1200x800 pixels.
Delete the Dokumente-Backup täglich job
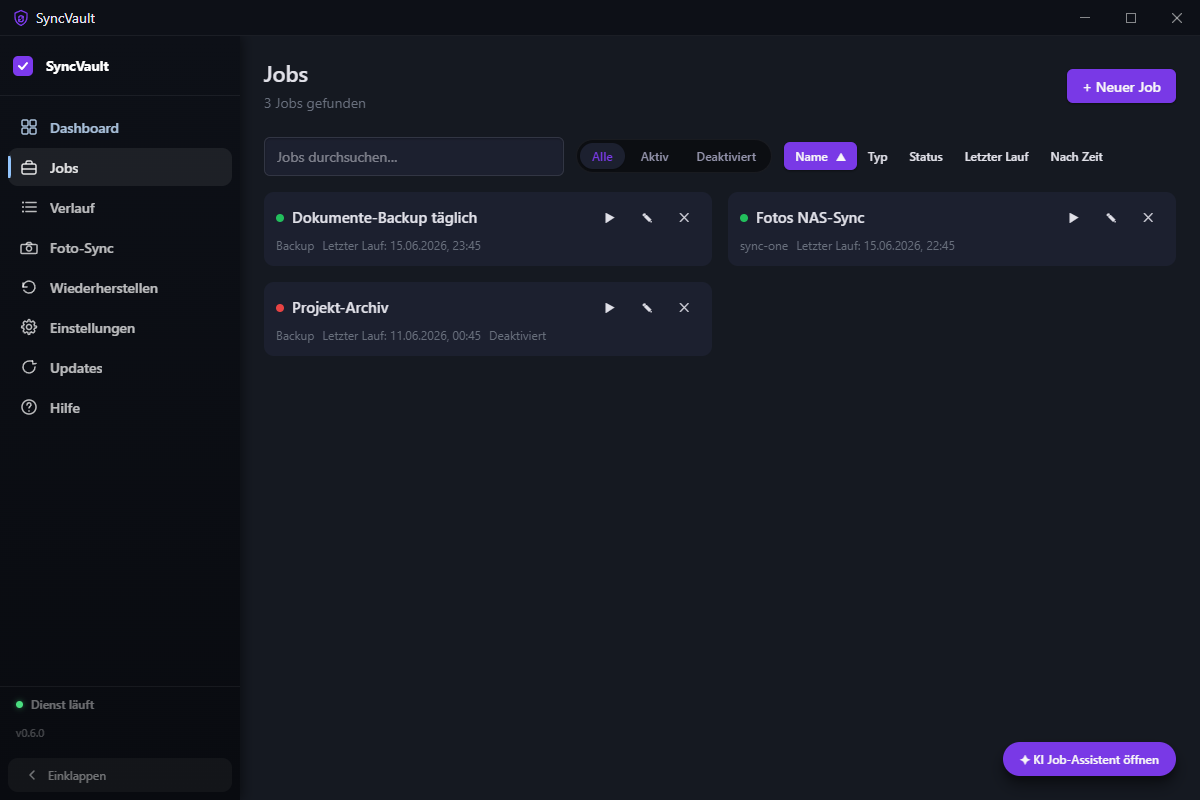684,218
